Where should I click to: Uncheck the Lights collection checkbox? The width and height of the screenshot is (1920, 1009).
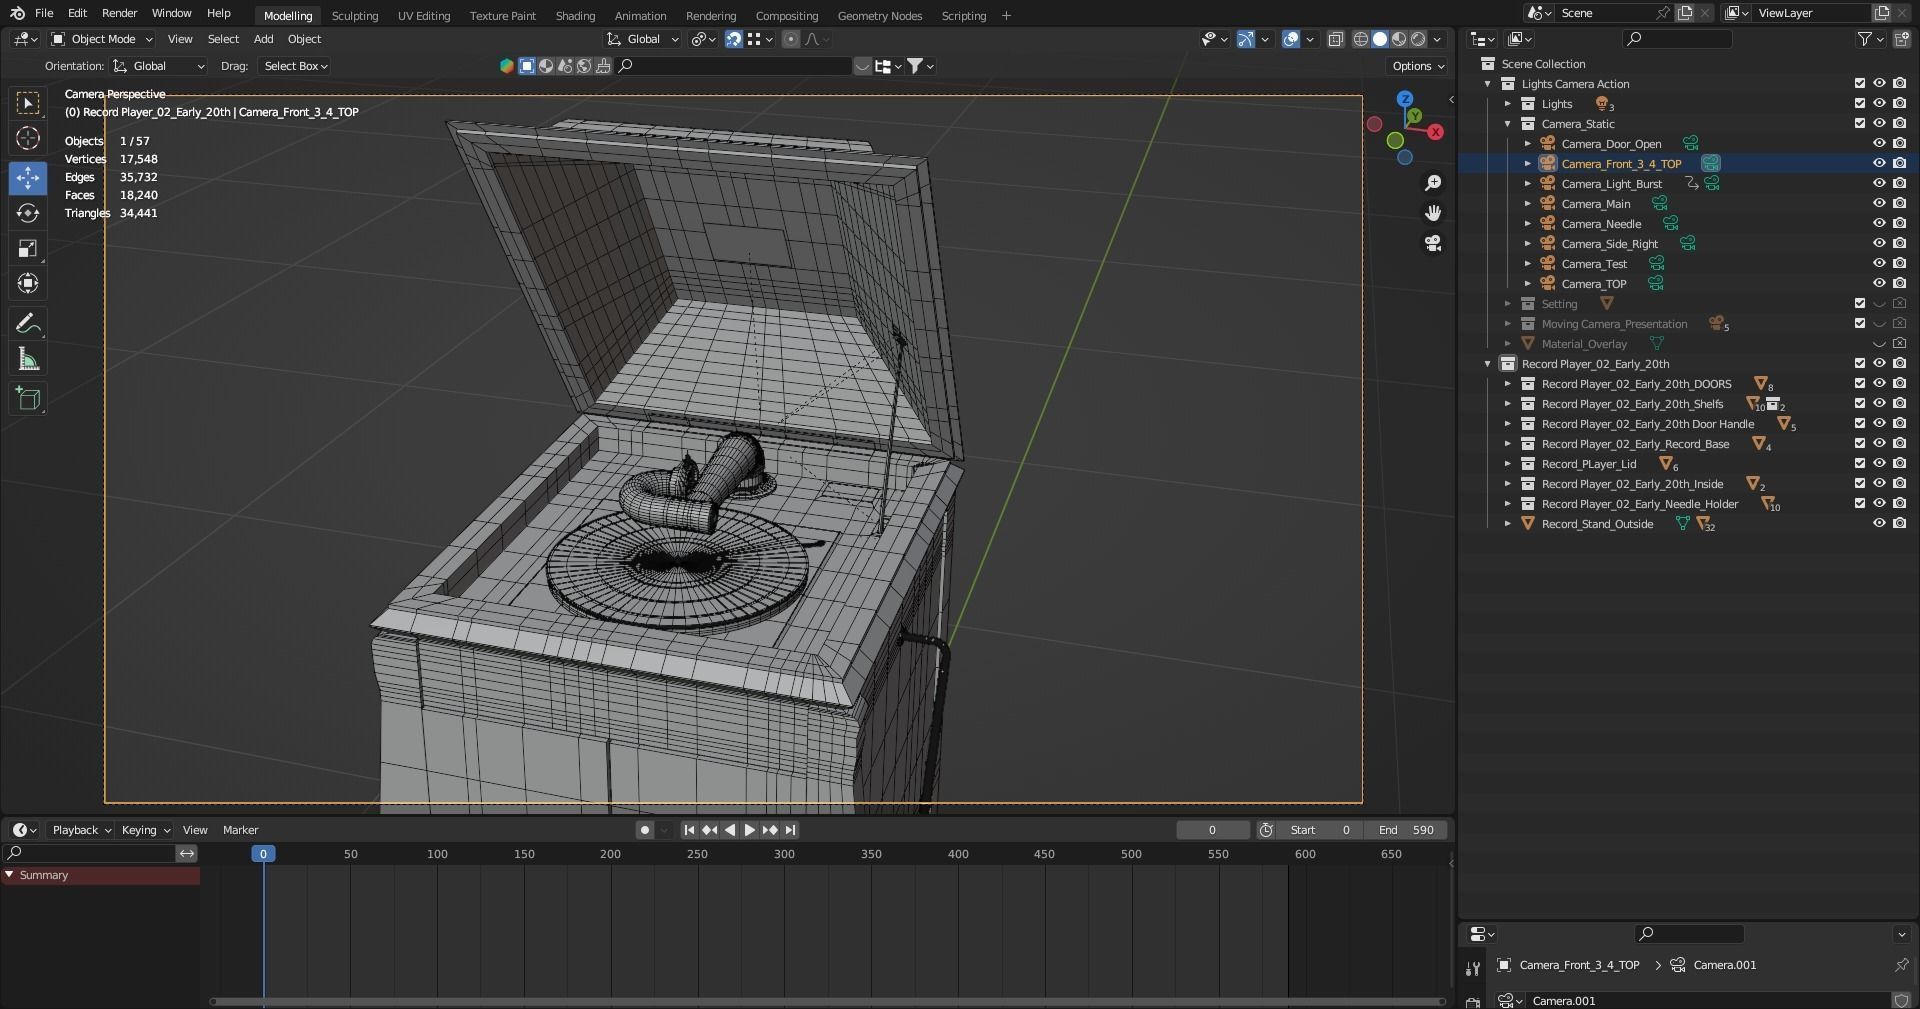click(1859, 104)
